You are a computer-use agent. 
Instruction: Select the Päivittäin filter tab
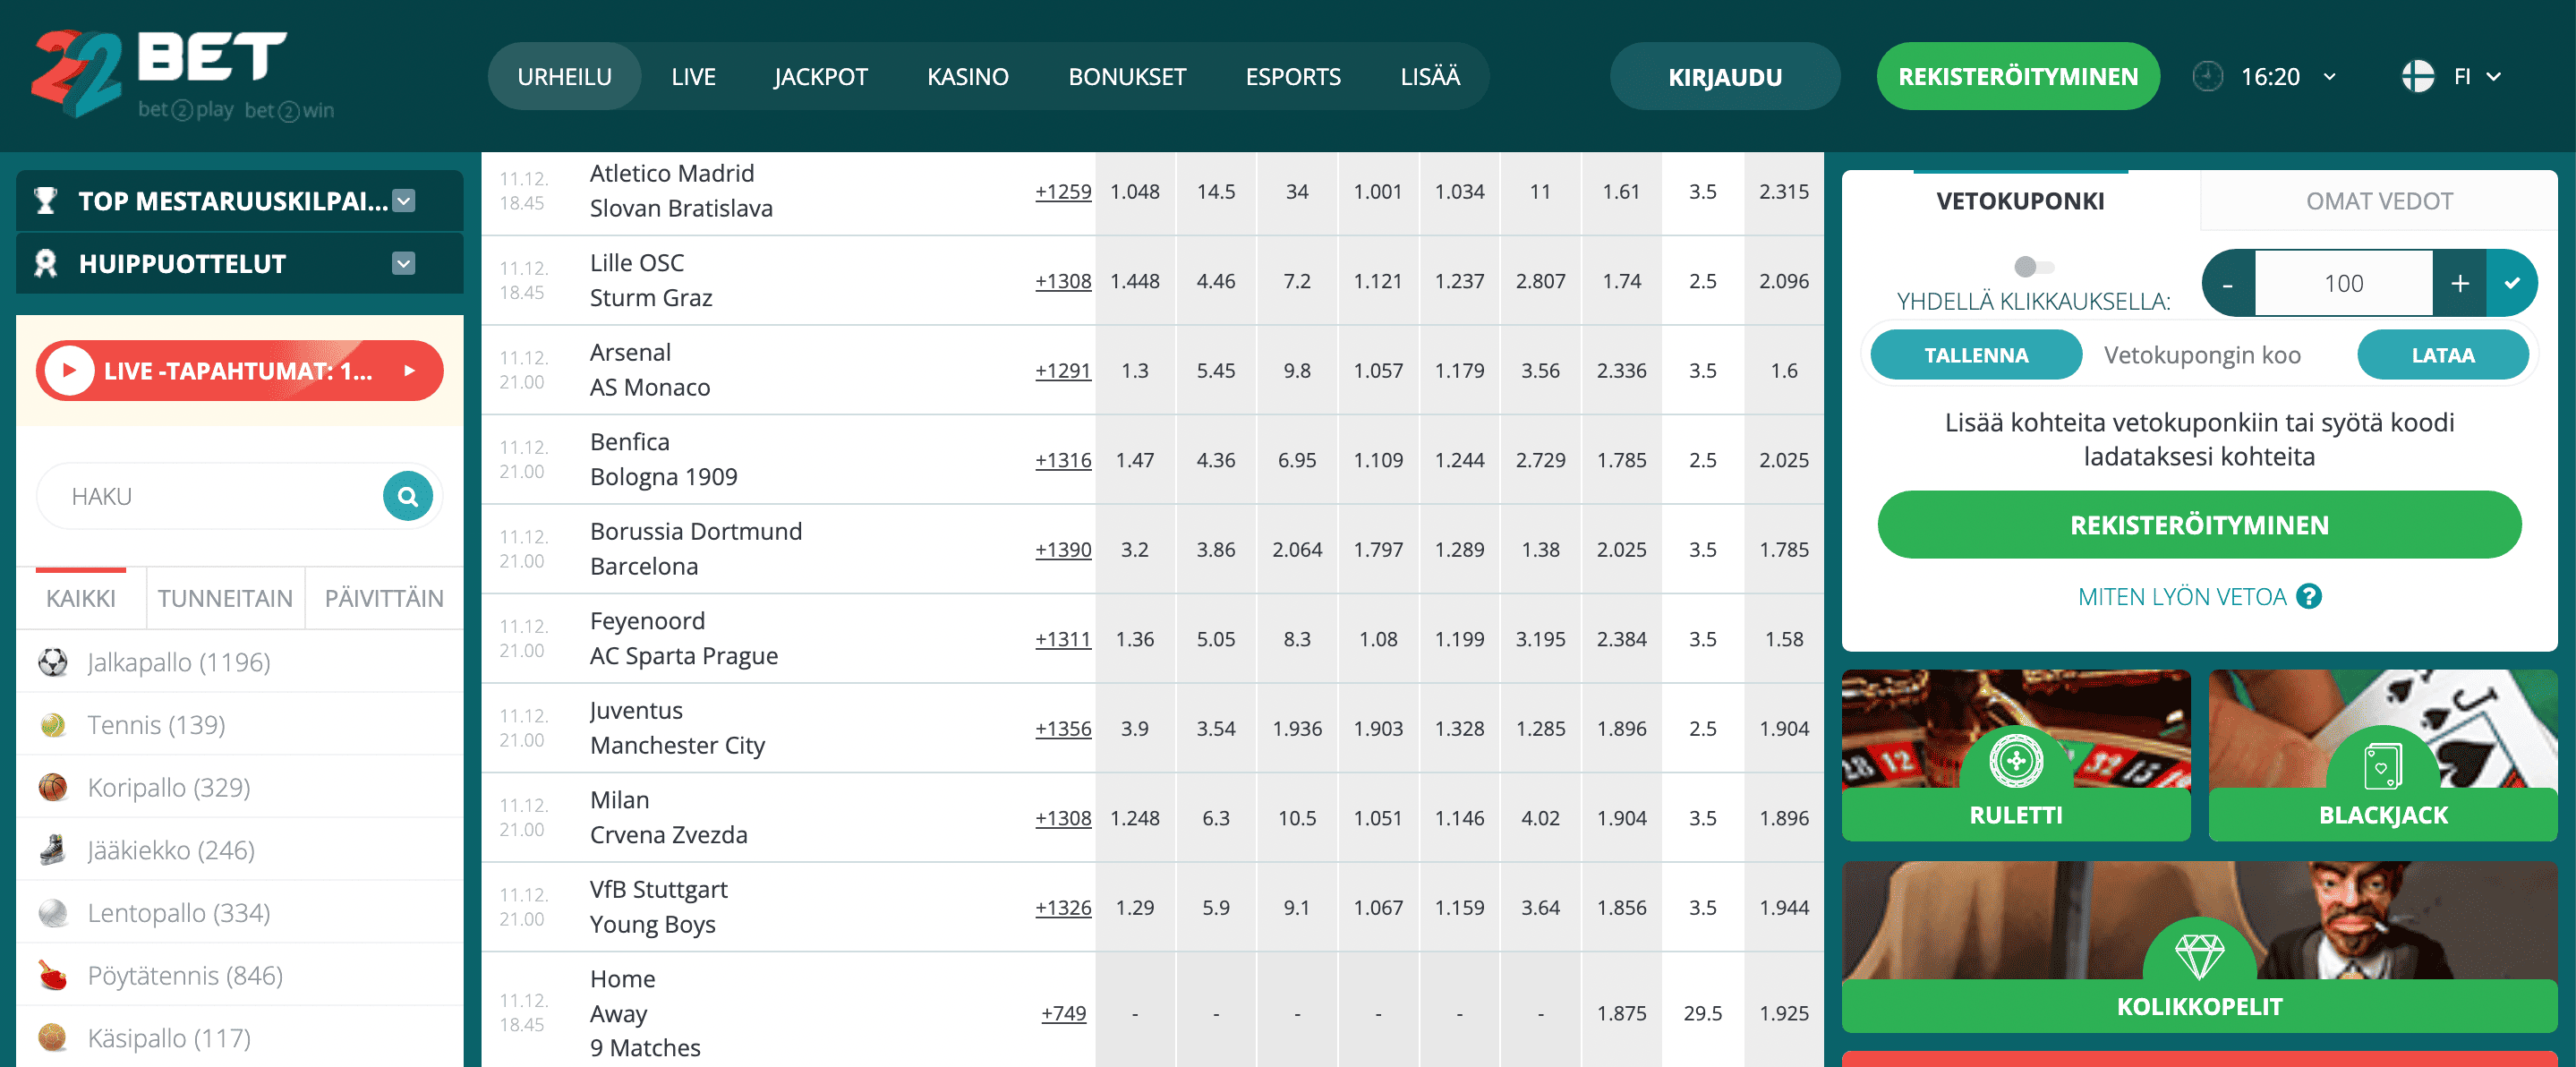[x=384, y=598]
